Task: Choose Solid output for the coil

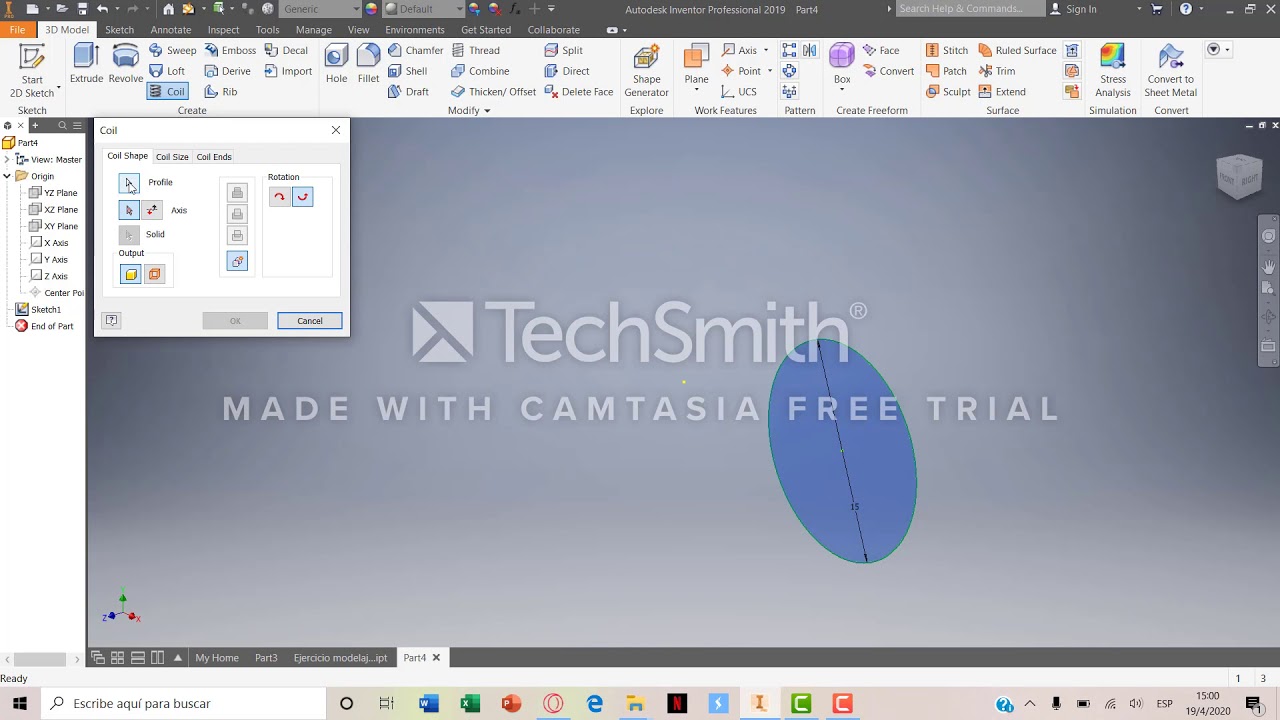Action: click(131, 274)
